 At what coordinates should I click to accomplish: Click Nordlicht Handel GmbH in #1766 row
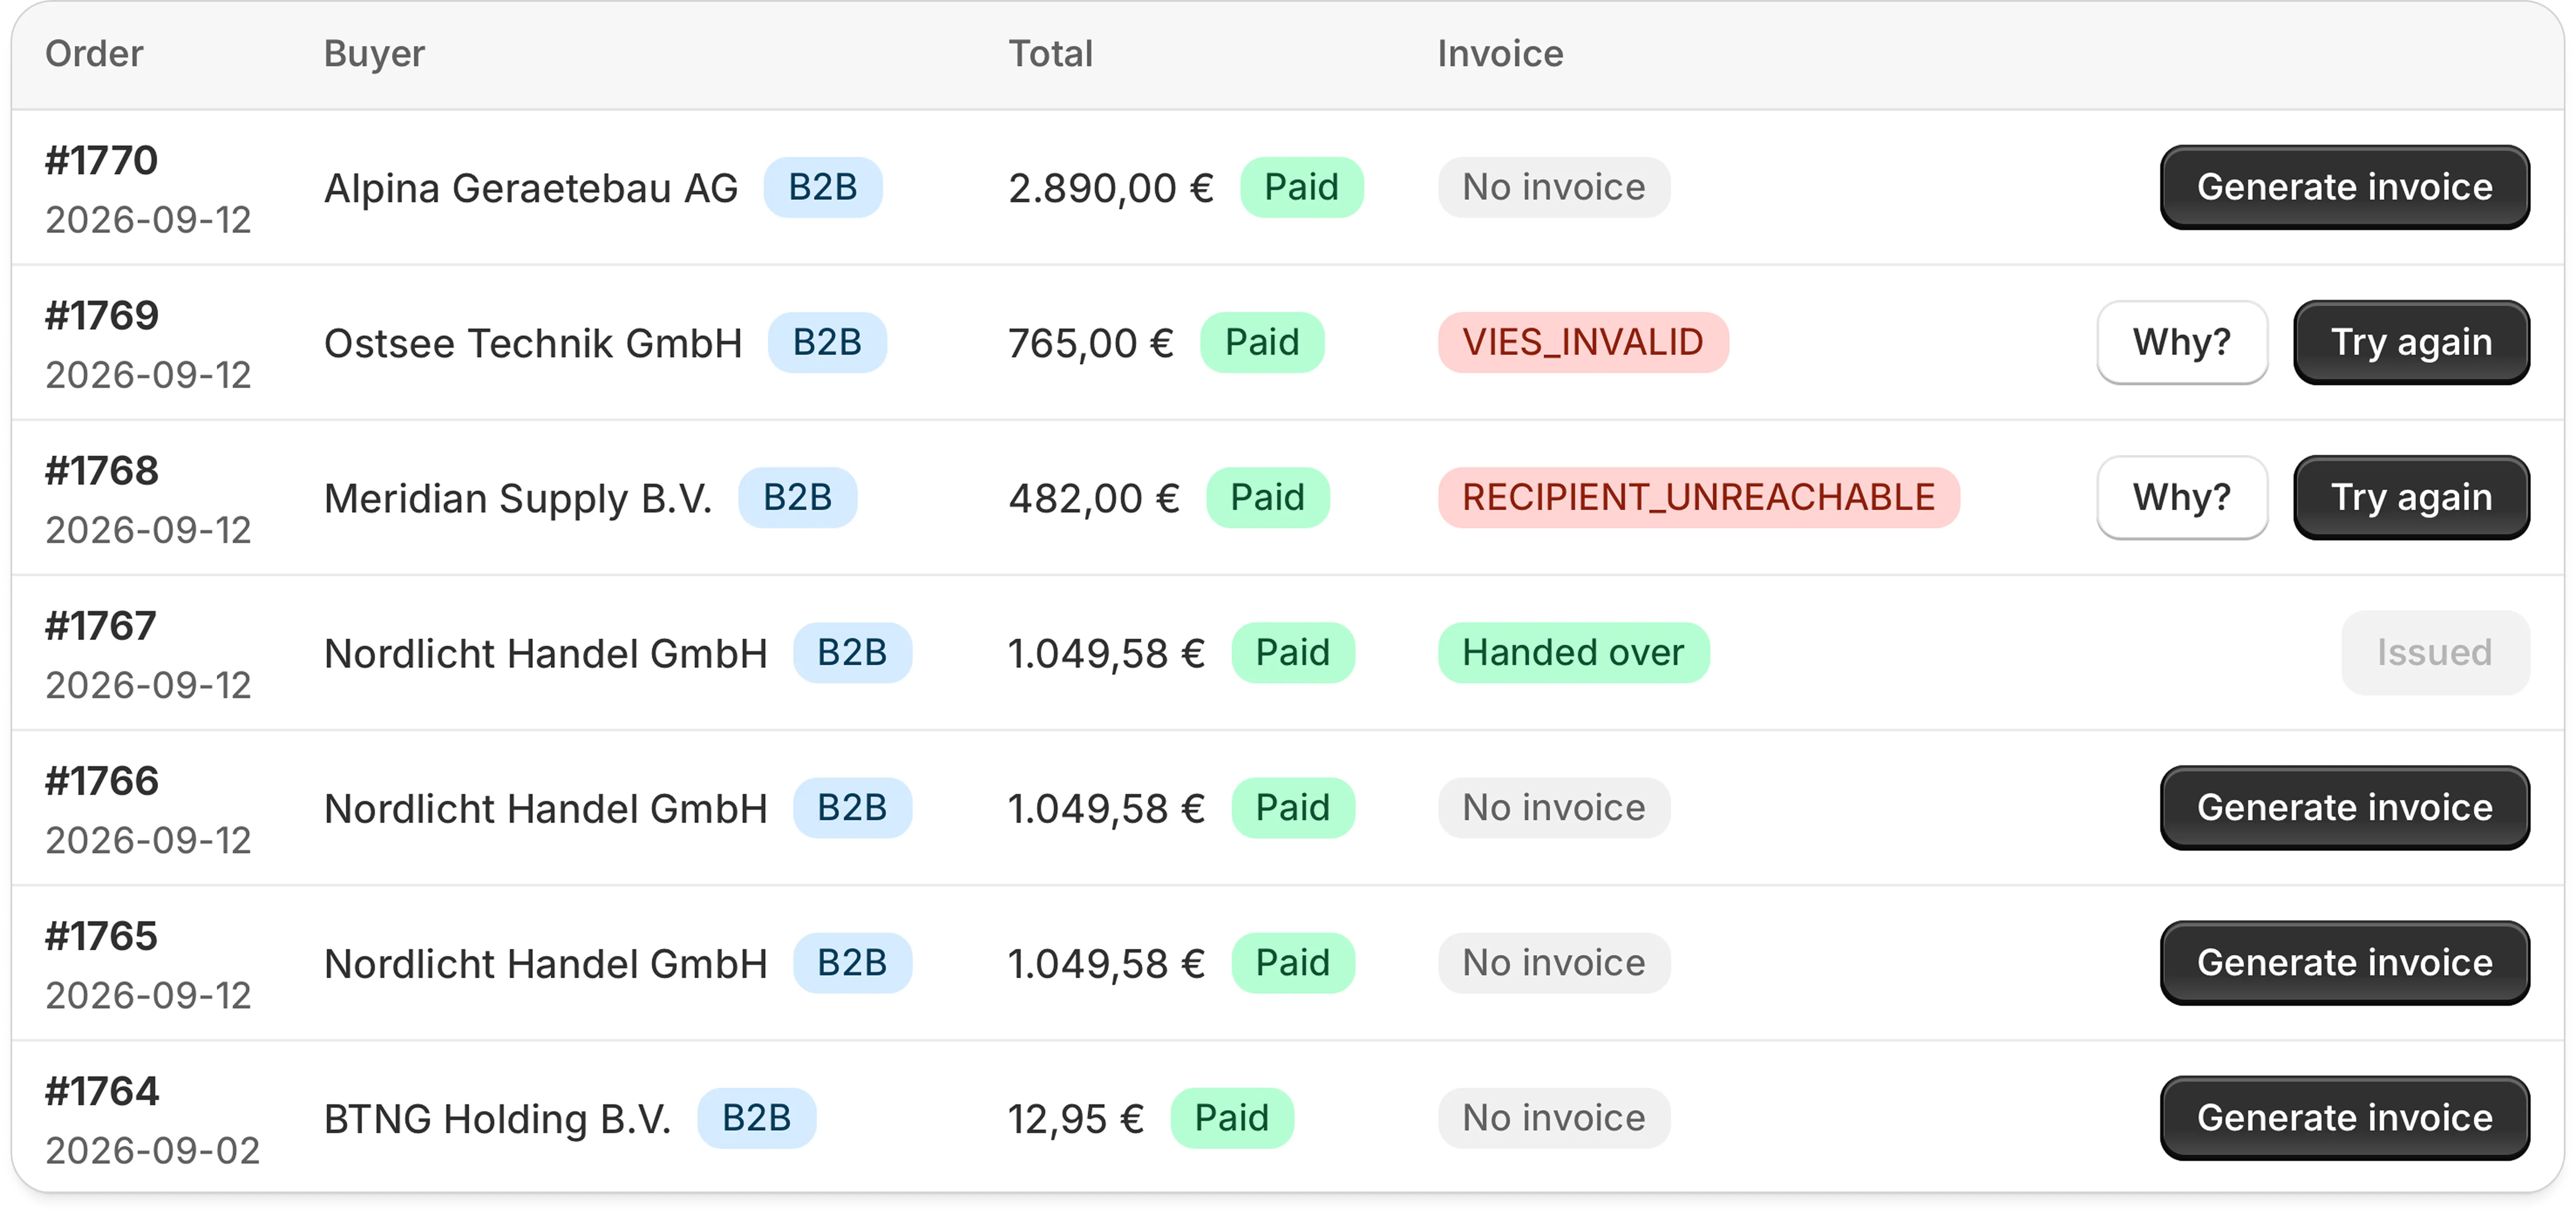tap(546, 808)
